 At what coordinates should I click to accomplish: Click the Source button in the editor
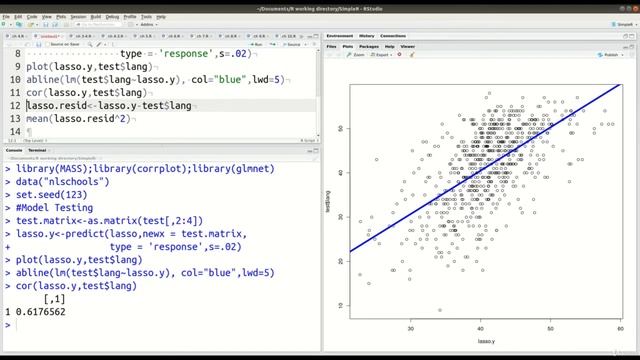292,44
